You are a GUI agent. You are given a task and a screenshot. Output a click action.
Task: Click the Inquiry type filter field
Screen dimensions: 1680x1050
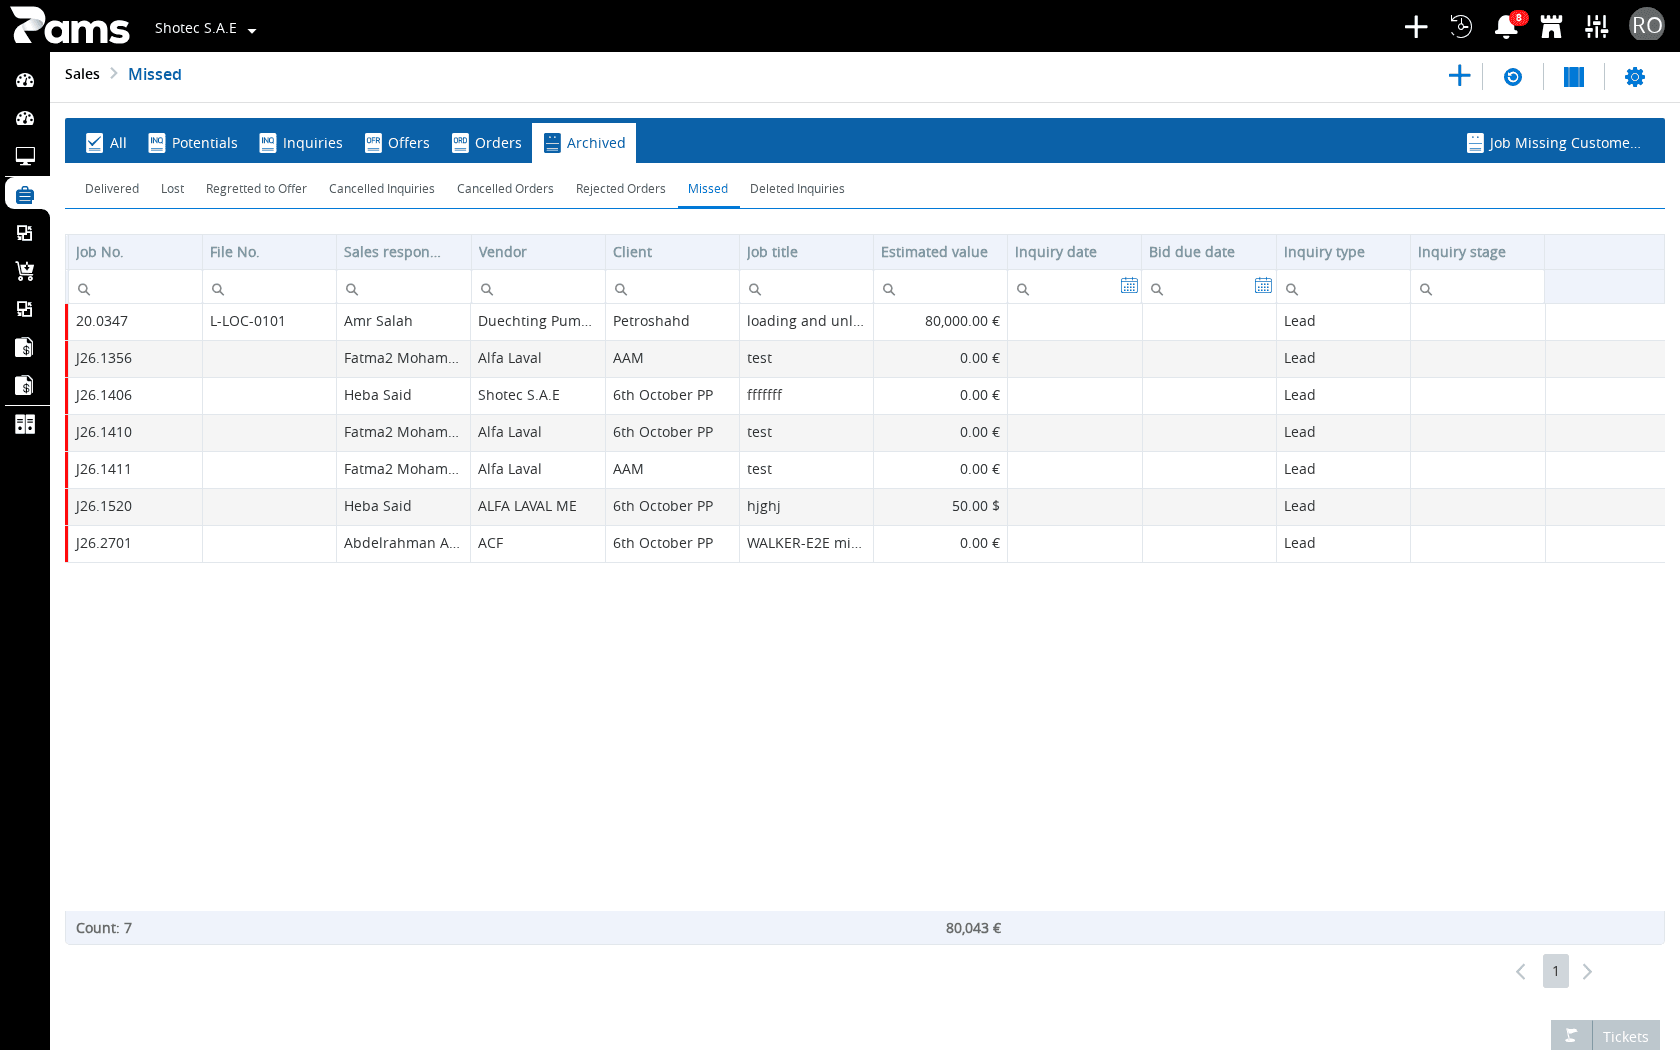[1343, 288]
